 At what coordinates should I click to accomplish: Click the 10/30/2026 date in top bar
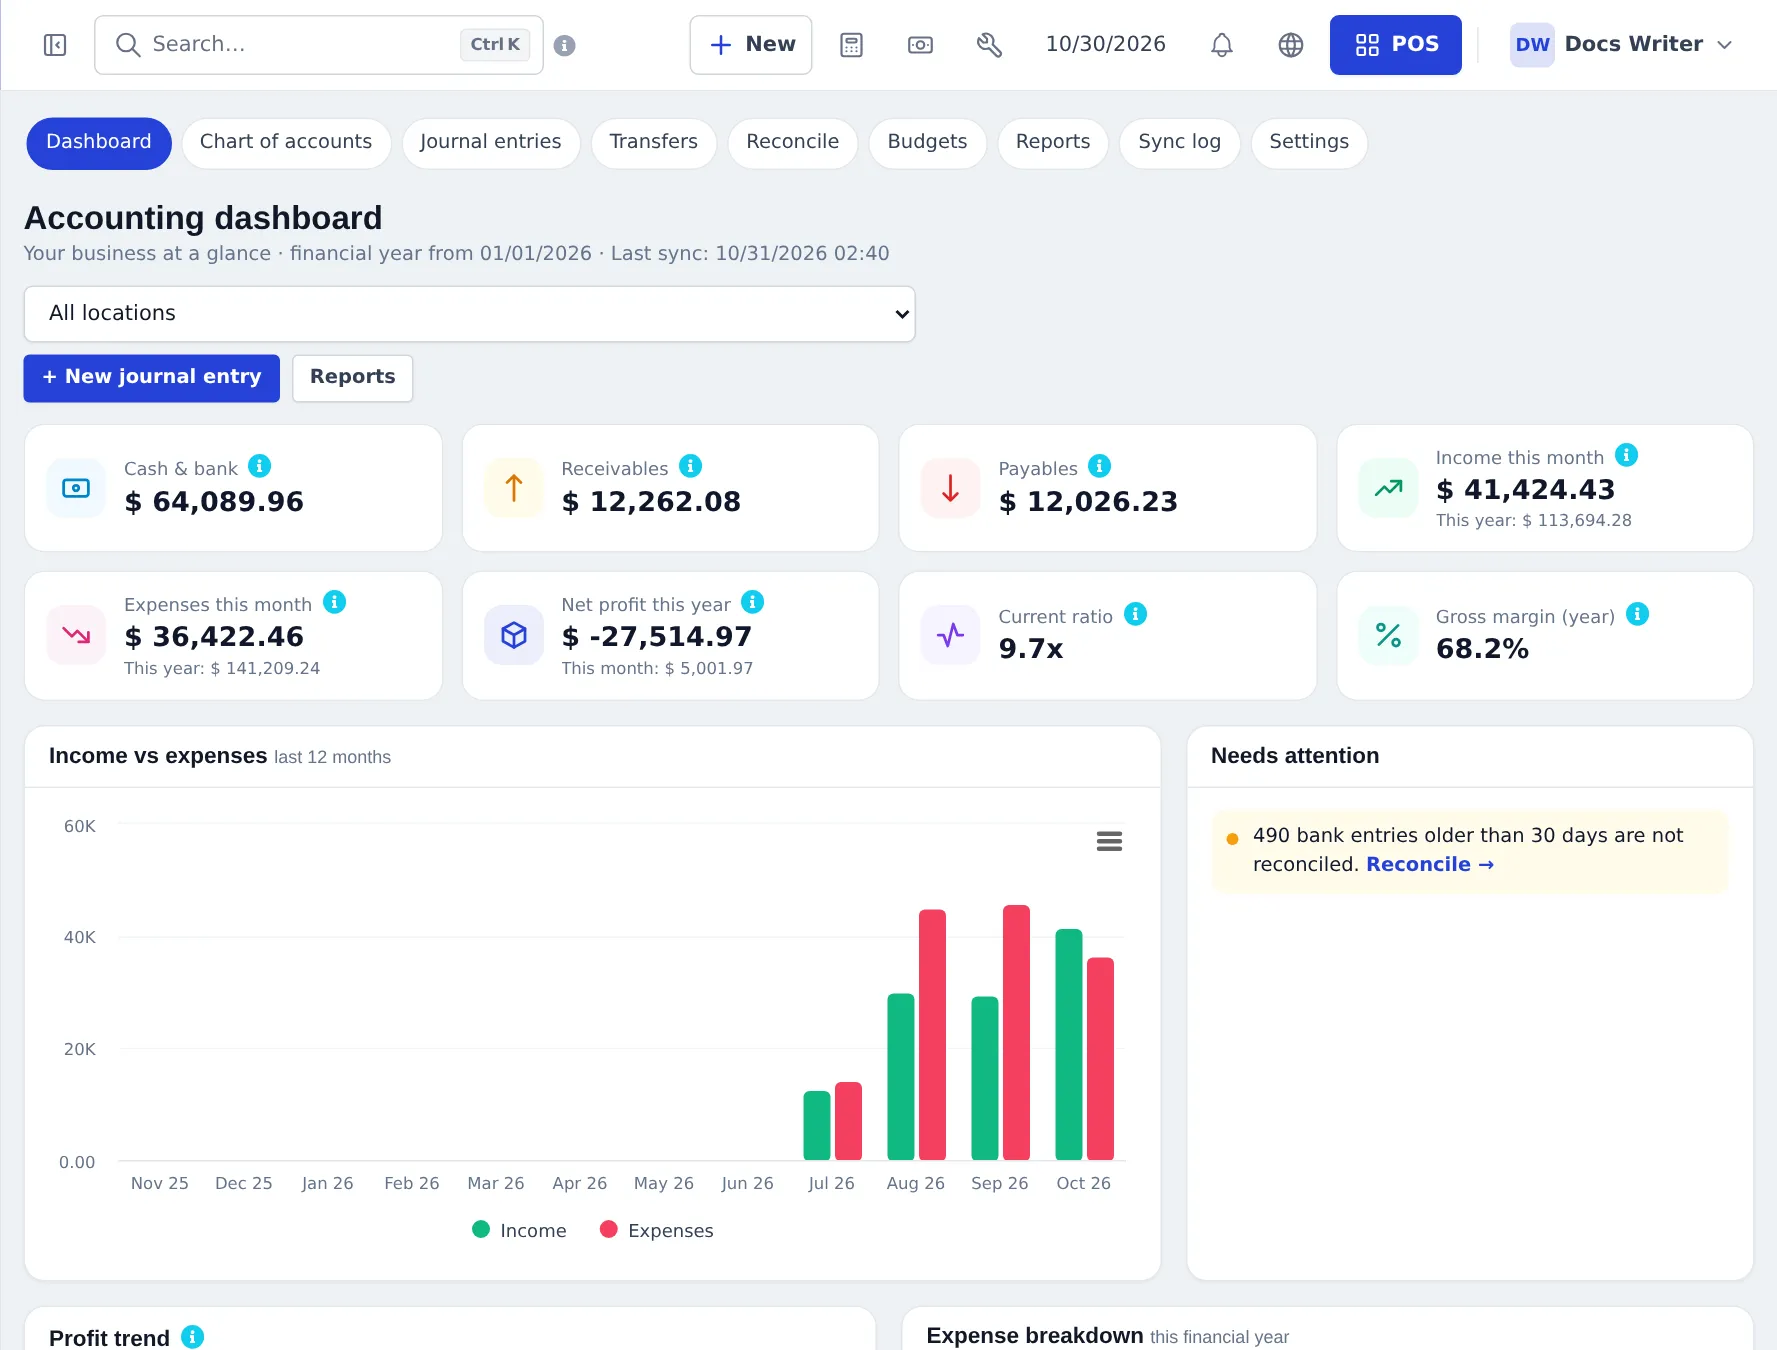coord(1106,45)
